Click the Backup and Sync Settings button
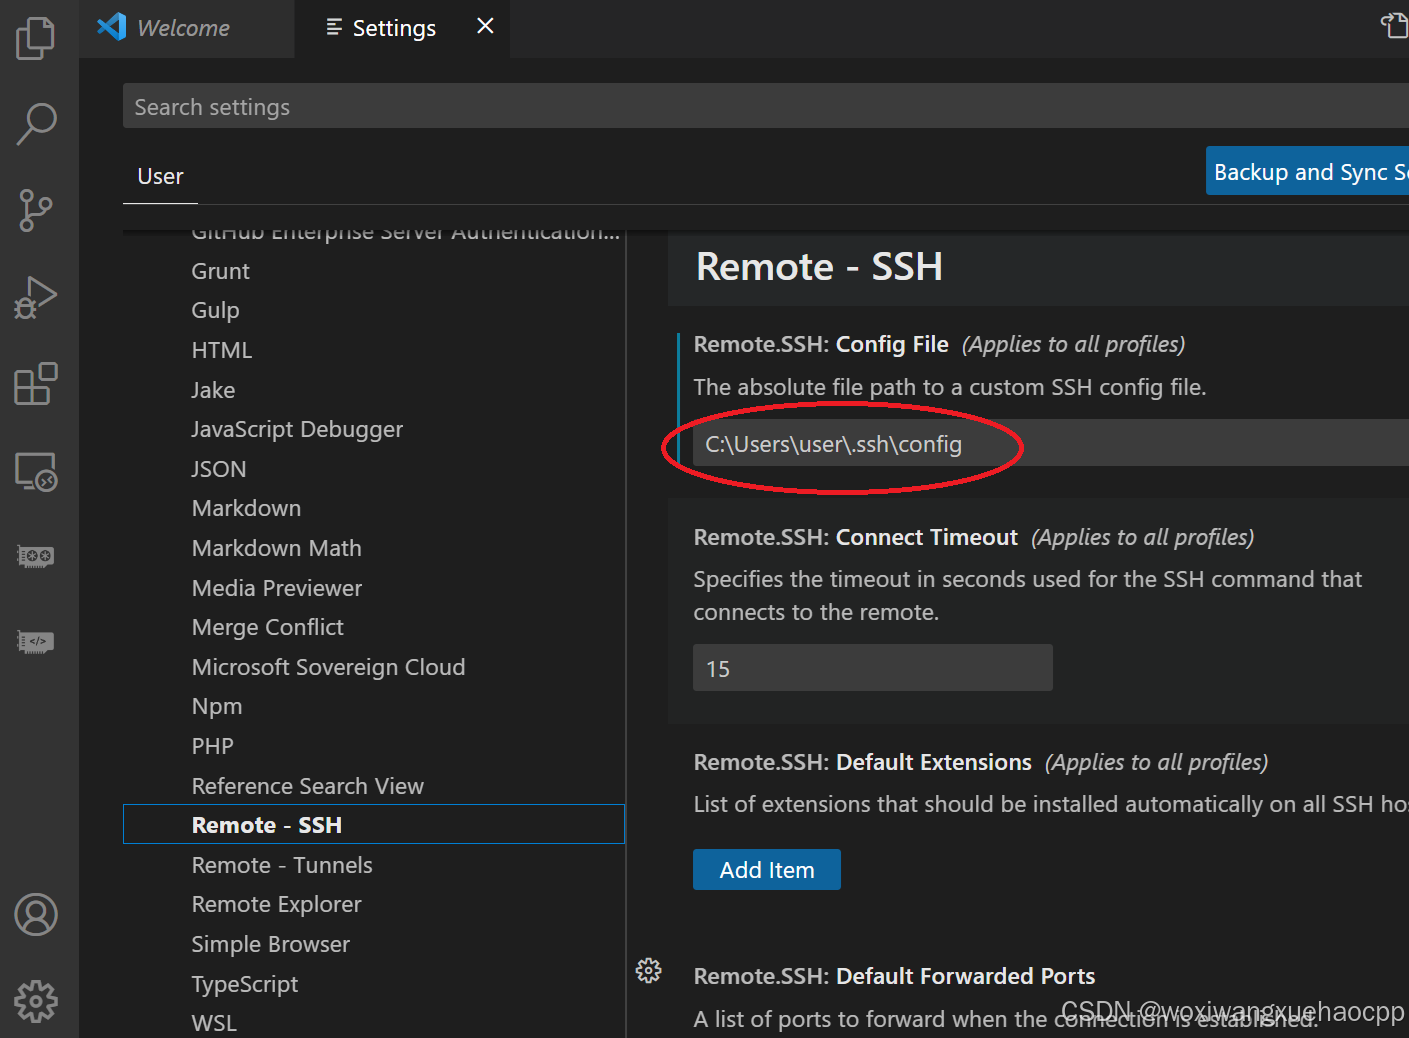Image resolution: width=1409 pixels, height=1038 pixels. [1308, 171]
